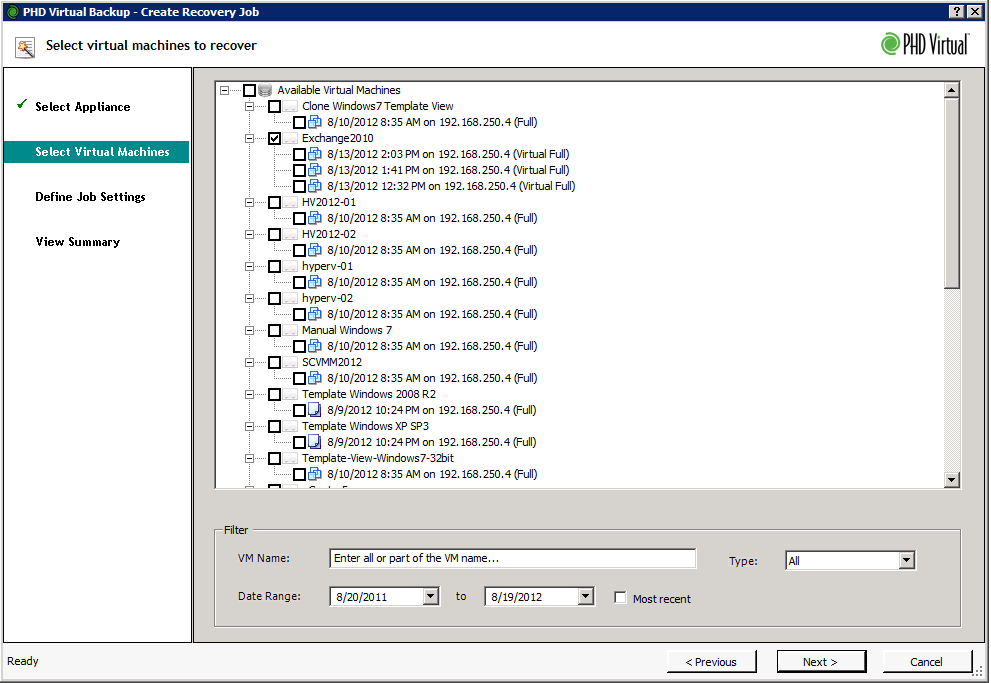
Task: Click the backup icon under hyperv-01
Action: (x=314, y=282)
